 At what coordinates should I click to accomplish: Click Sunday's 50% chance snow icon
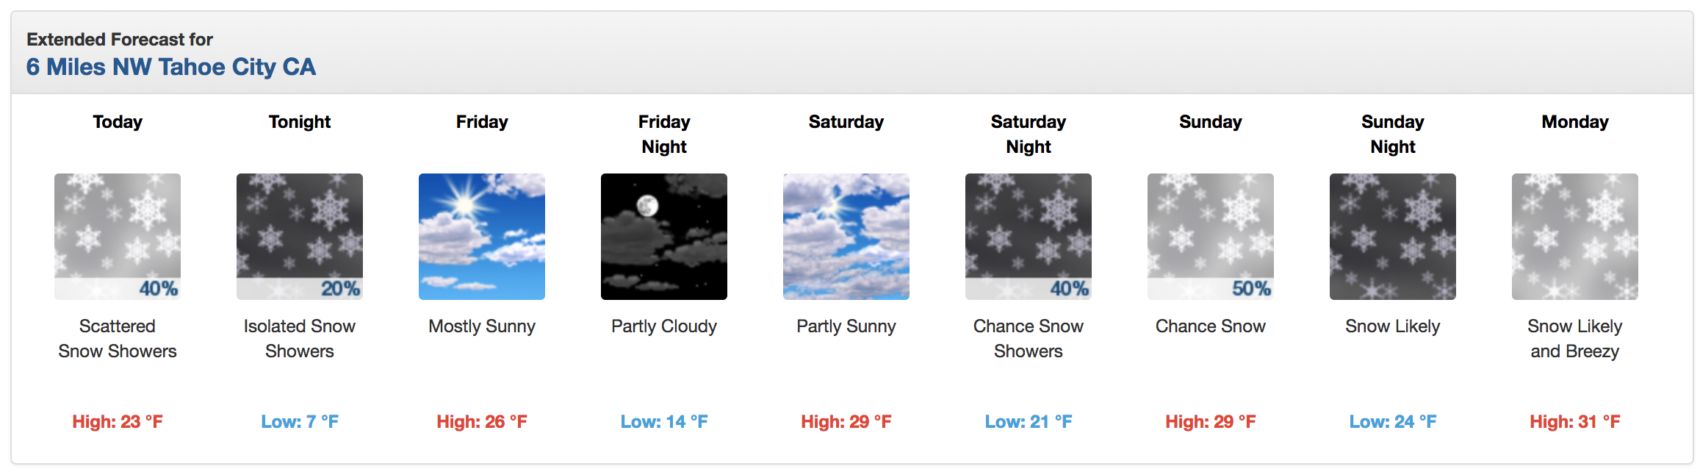1210,237
